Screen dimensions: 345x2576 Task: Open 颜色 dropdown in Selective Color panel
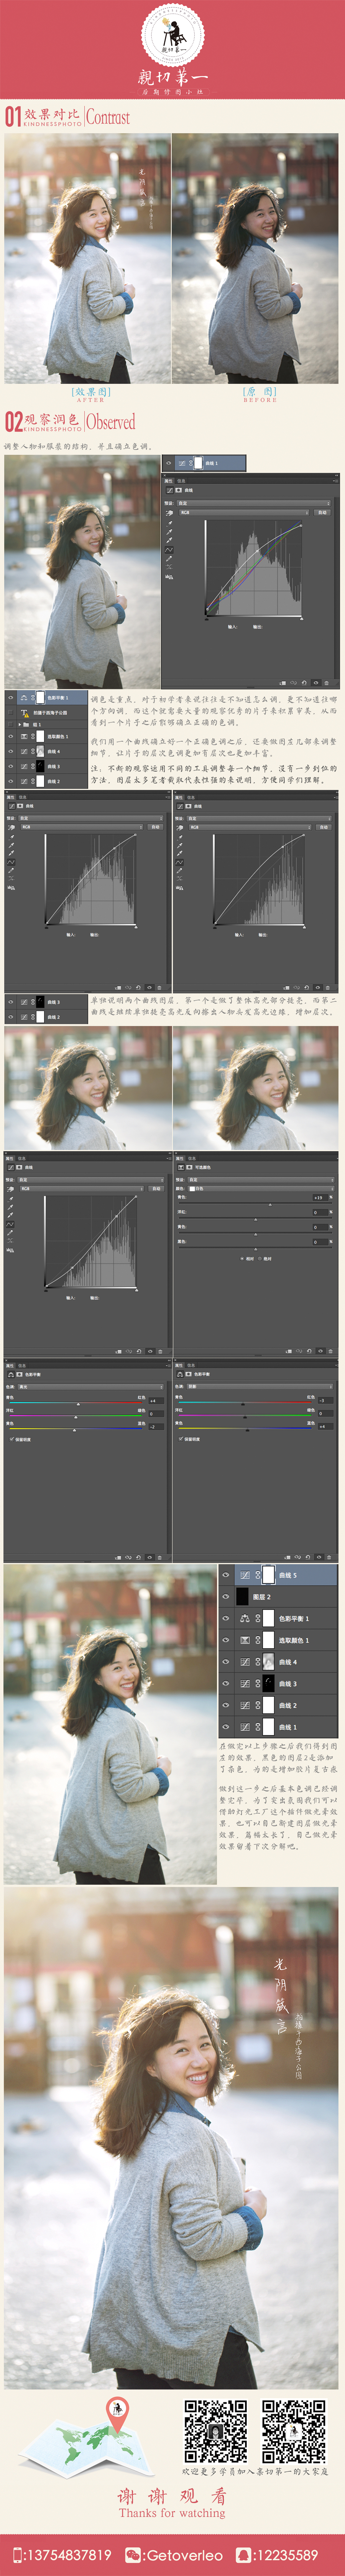[261, 1189]
